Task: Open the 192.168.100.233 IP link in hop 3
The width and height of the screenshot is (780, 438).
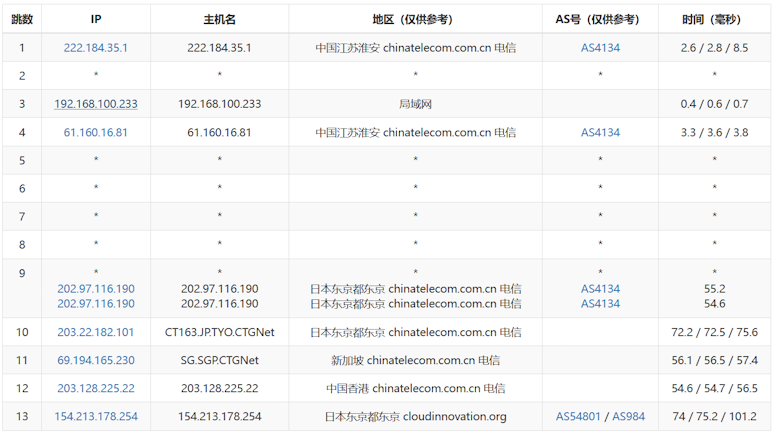Action: tap(96, 104)
